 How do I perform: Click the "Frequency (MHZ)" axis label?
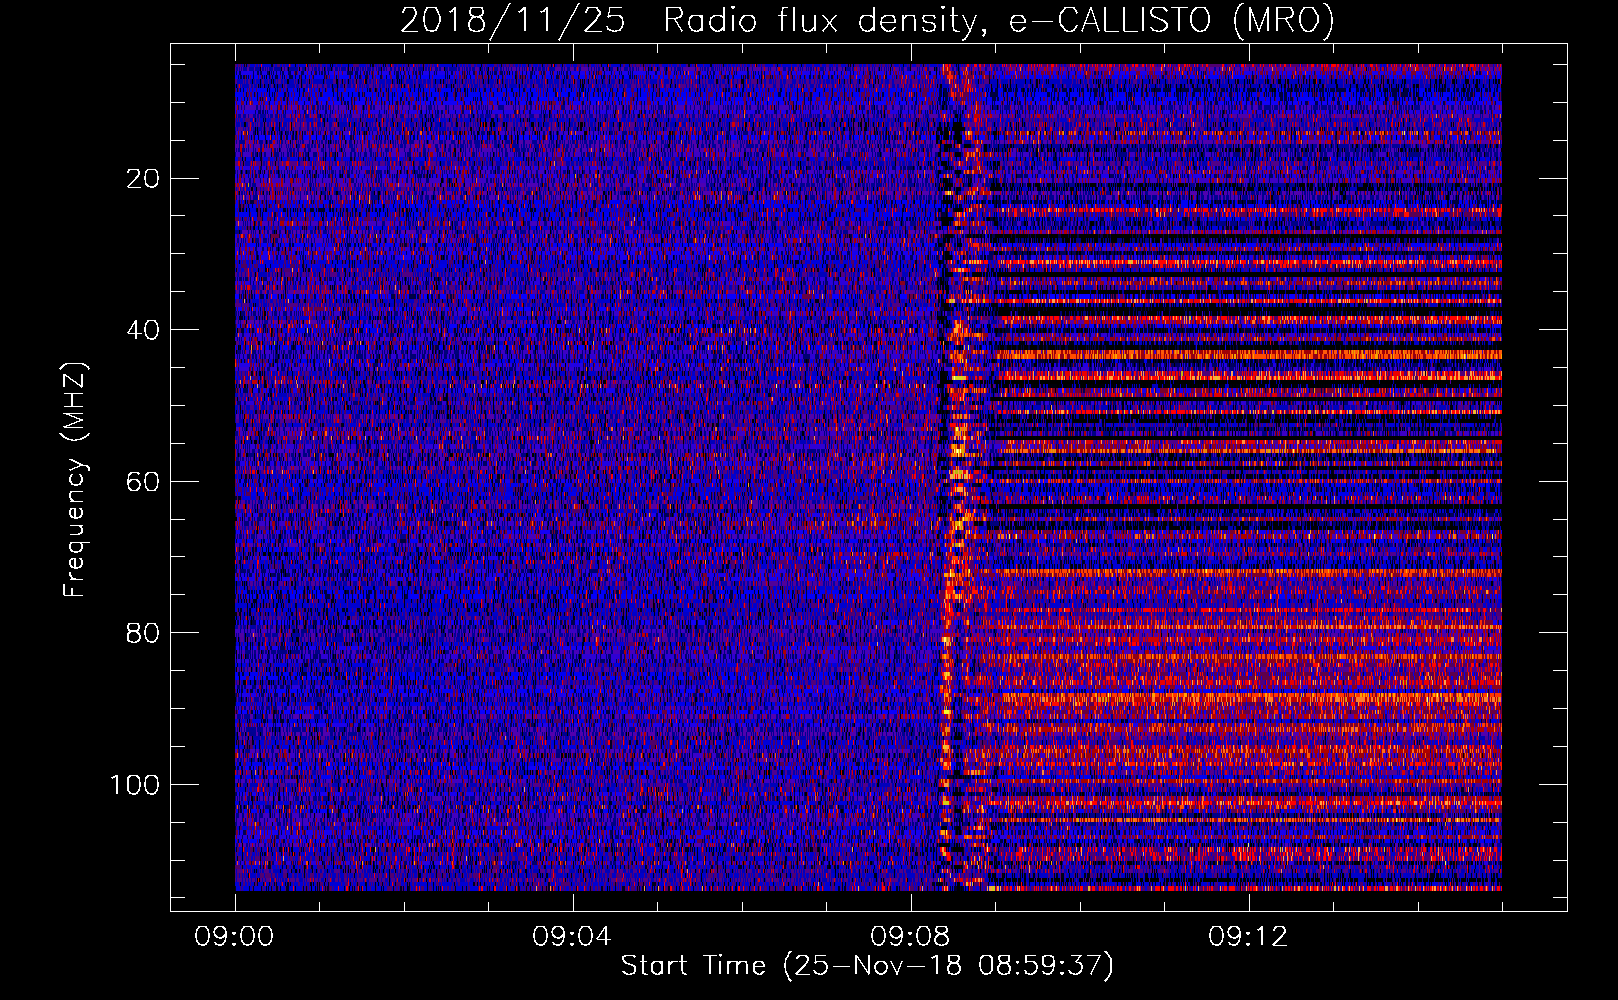pos(75,479)
